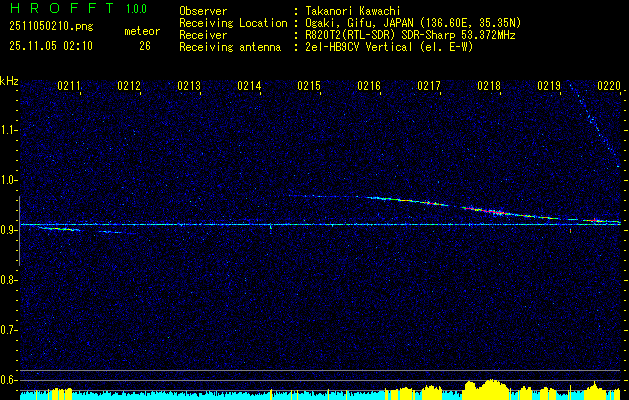Click the short echo trace below carrier near 0211
Image resolution: width=629 pixels, height=400 pixels.
point(60,229)
